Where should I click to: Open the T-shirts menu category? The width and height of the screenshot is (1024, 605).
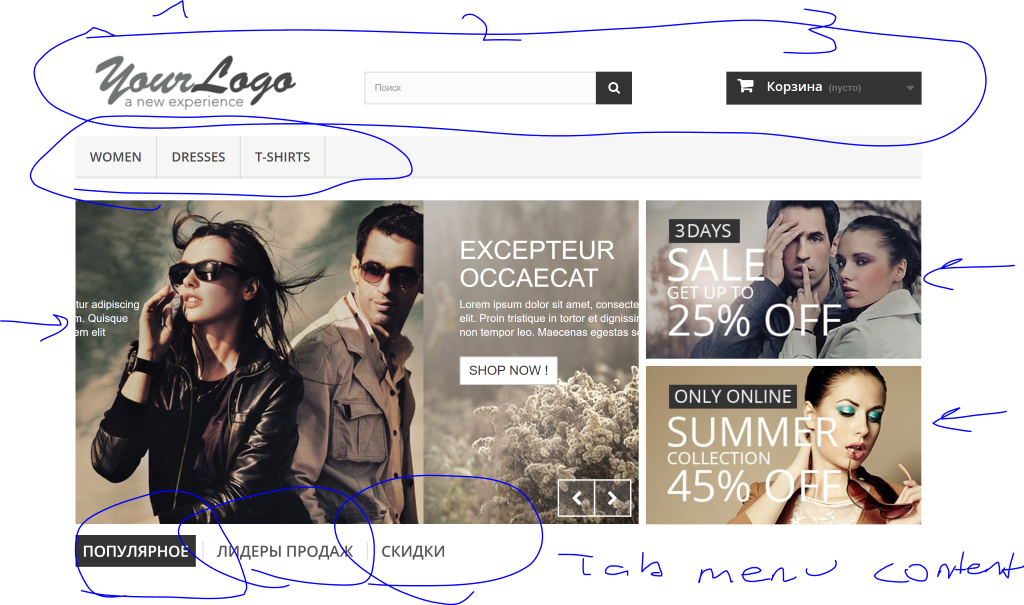tap(282, 157)
